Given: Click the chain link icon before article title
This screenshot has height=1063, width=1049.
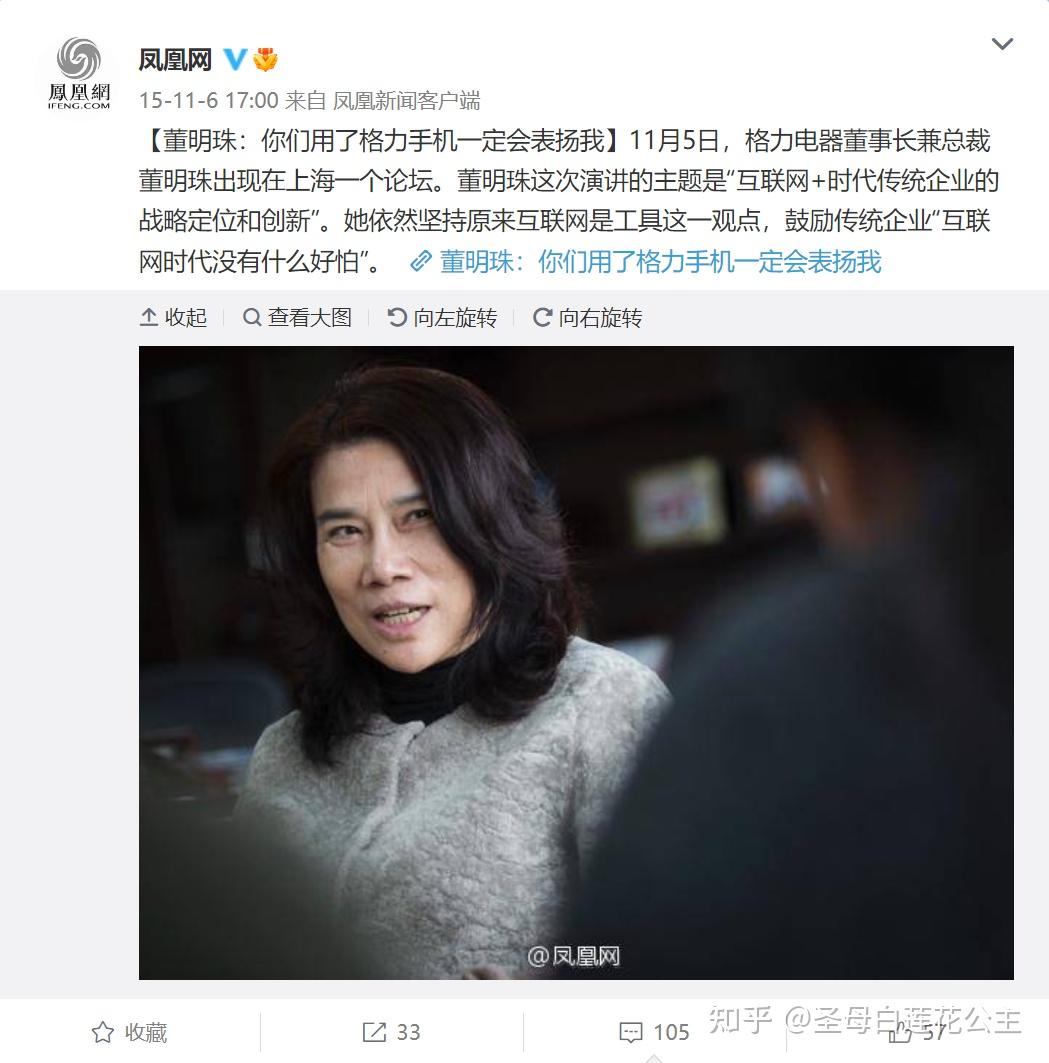Looking at the screenshot, I should (421, 262).
